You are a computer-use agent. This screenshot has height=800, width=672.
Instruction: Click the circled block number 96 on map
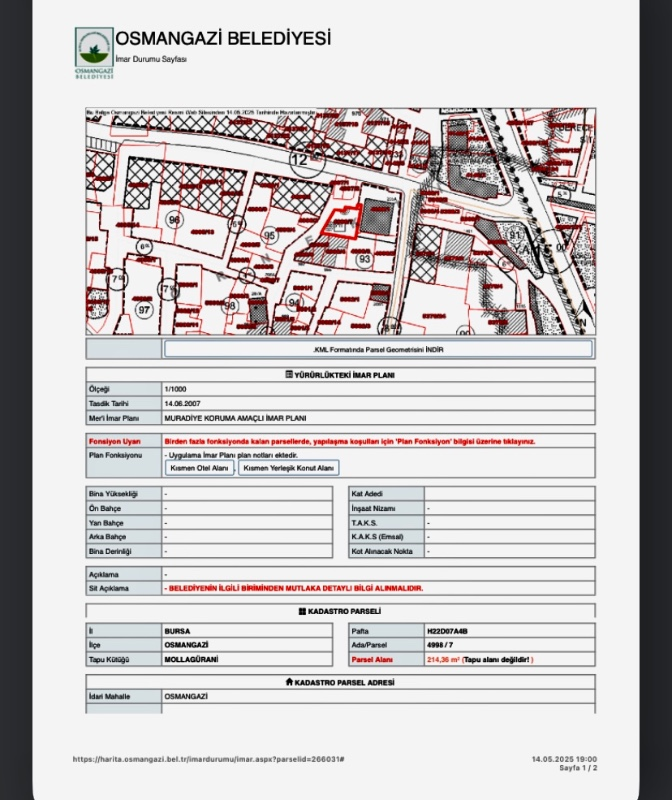[175, 220]
